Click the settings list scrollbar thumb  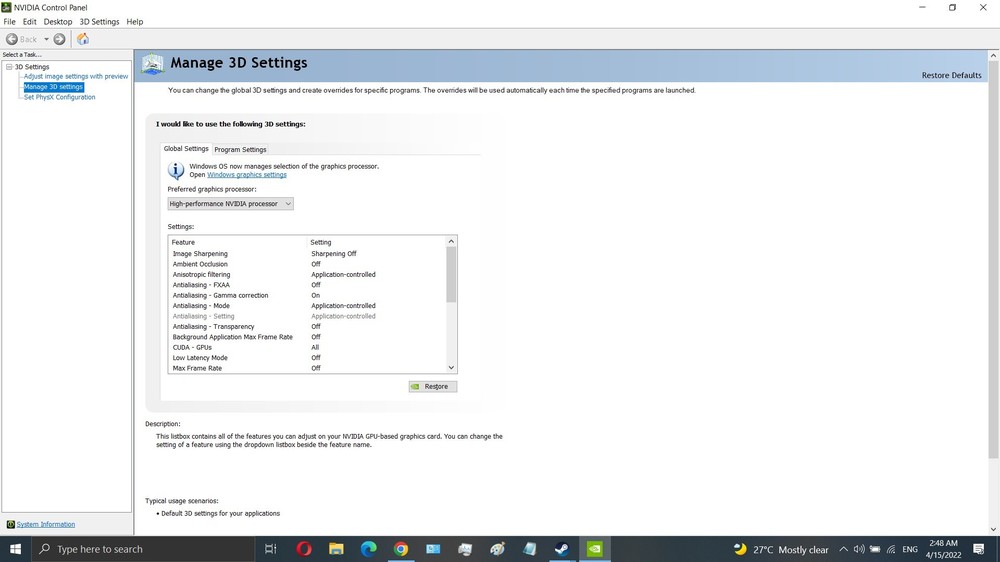click(452, 275)
